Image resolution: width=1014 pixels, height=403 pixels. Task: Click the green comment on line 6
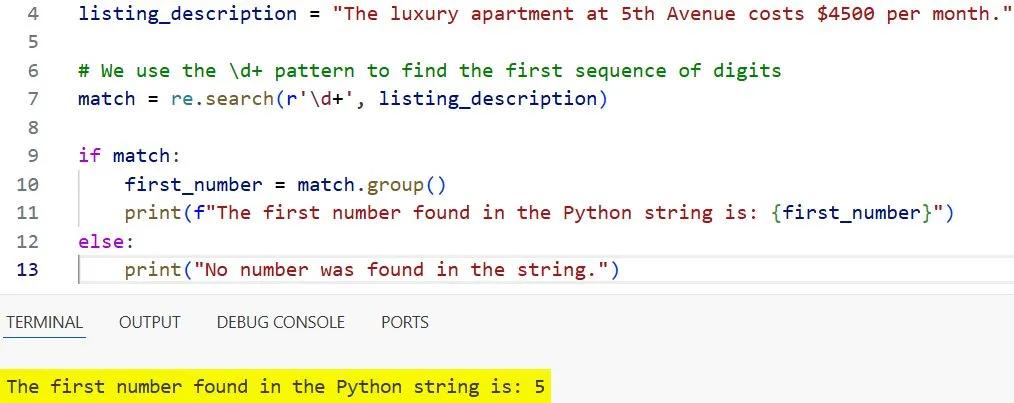430,71
